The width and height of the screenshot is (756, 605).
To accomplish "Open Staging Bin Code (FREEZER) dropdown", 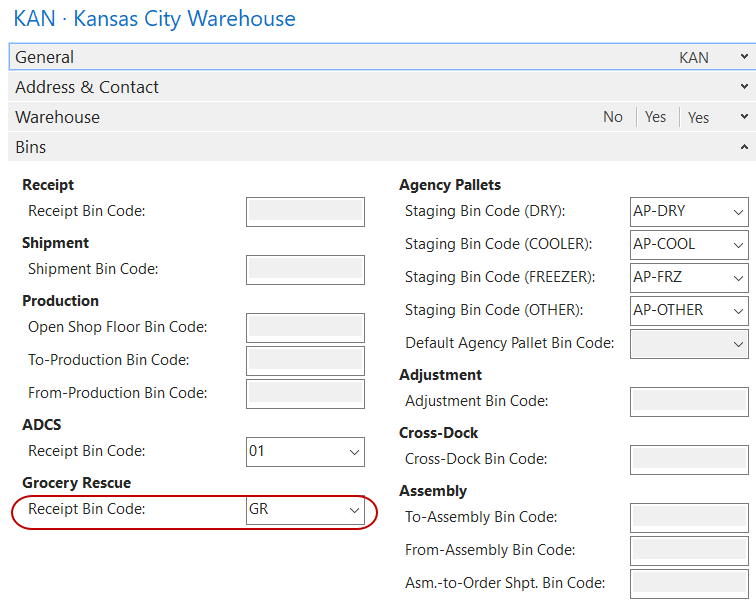I will (738, 278).
